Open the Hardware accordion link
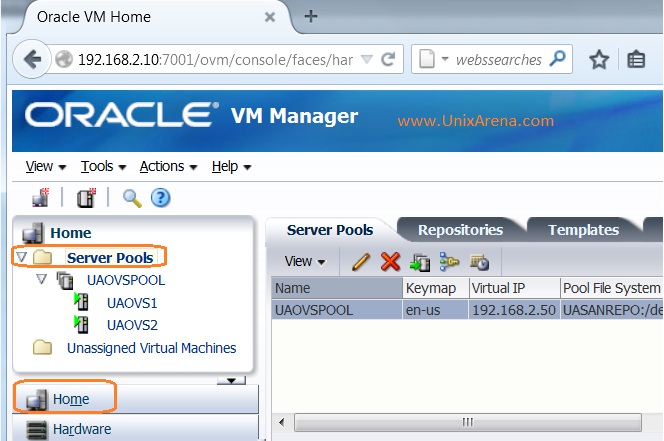Screen dimensions: 664x441 pos(82,429)
